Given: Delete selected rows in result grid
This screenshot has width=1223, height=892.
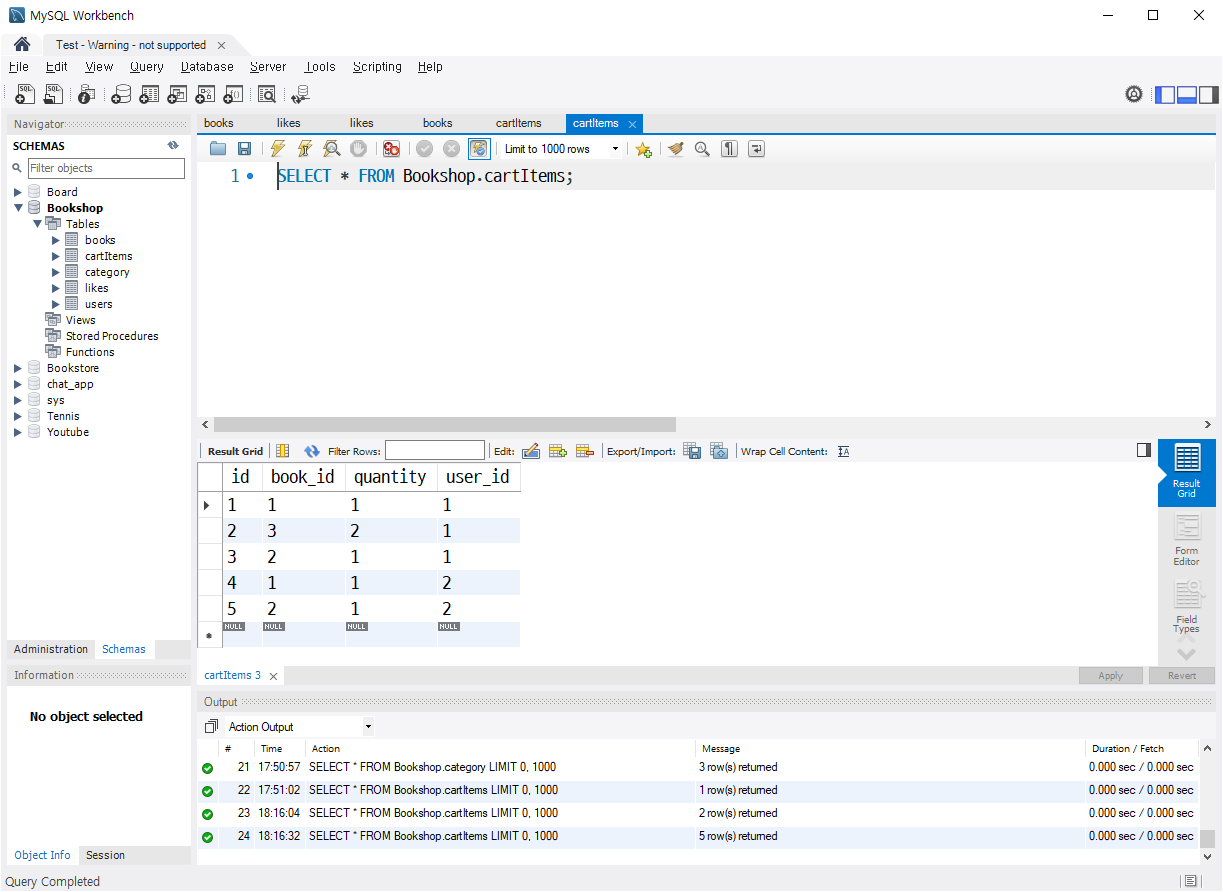Looking at the screenshot, I should tap(585, 451).
